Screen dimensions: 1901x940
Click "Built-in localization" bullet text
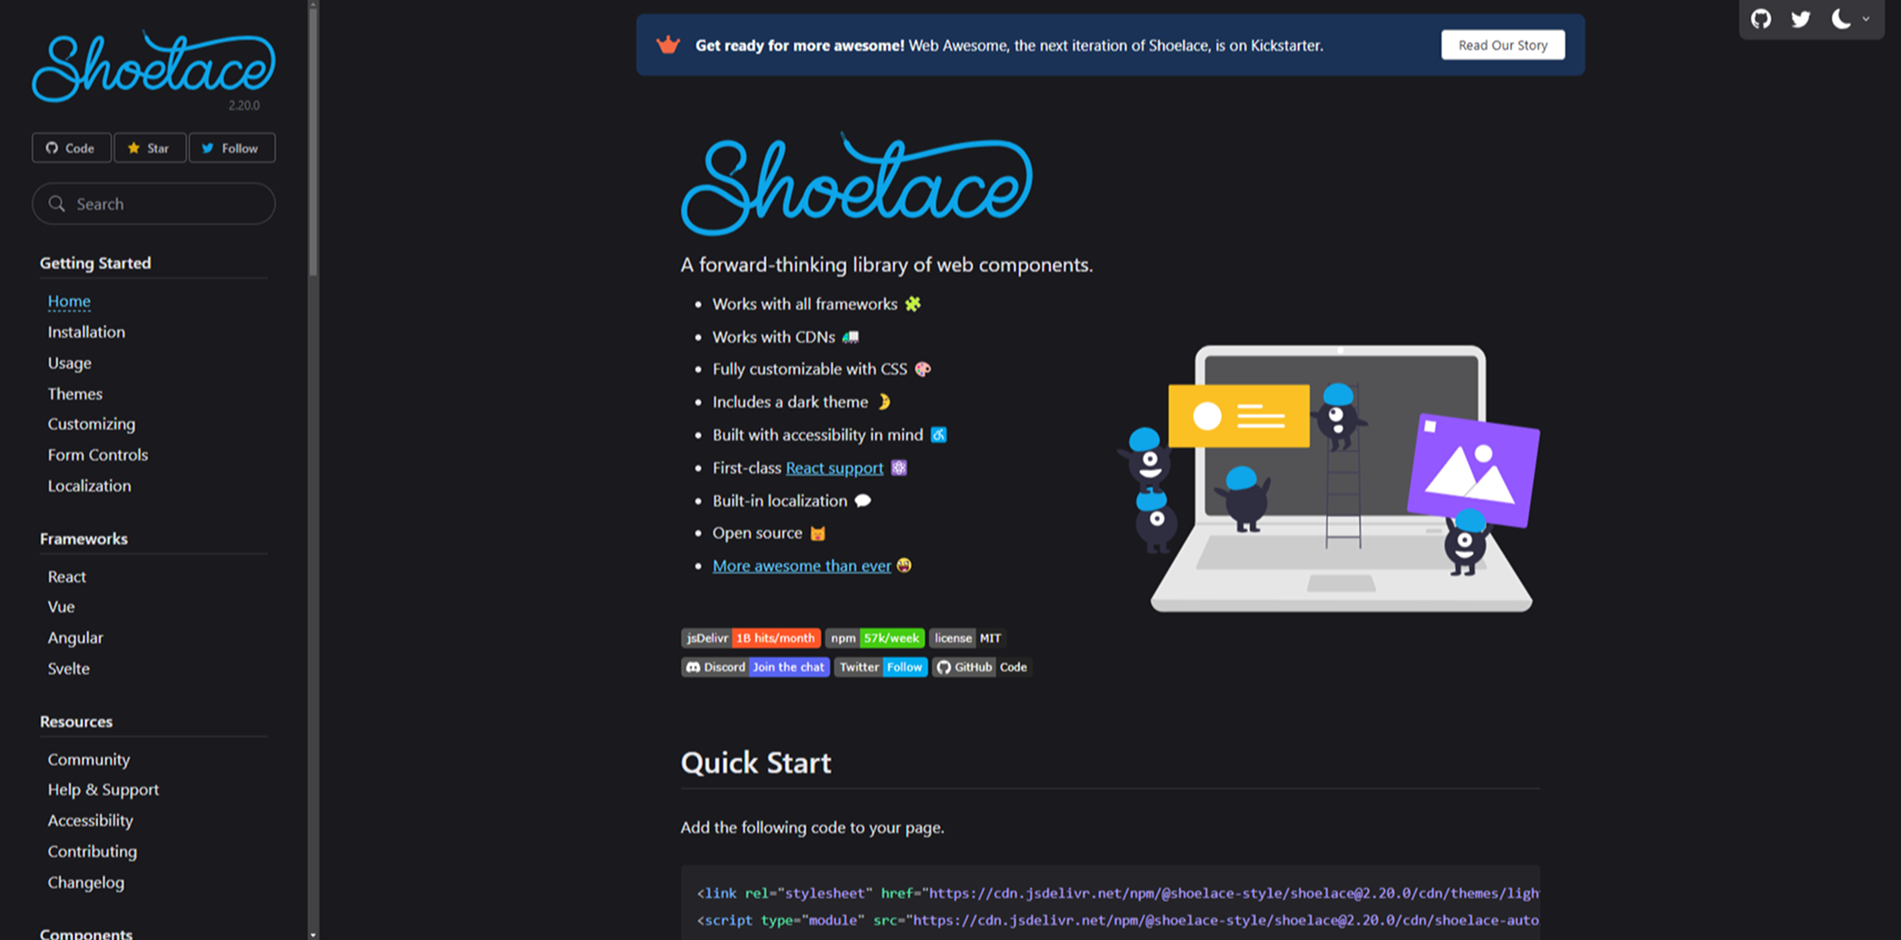pyautogui.click(x=780, y=501)
